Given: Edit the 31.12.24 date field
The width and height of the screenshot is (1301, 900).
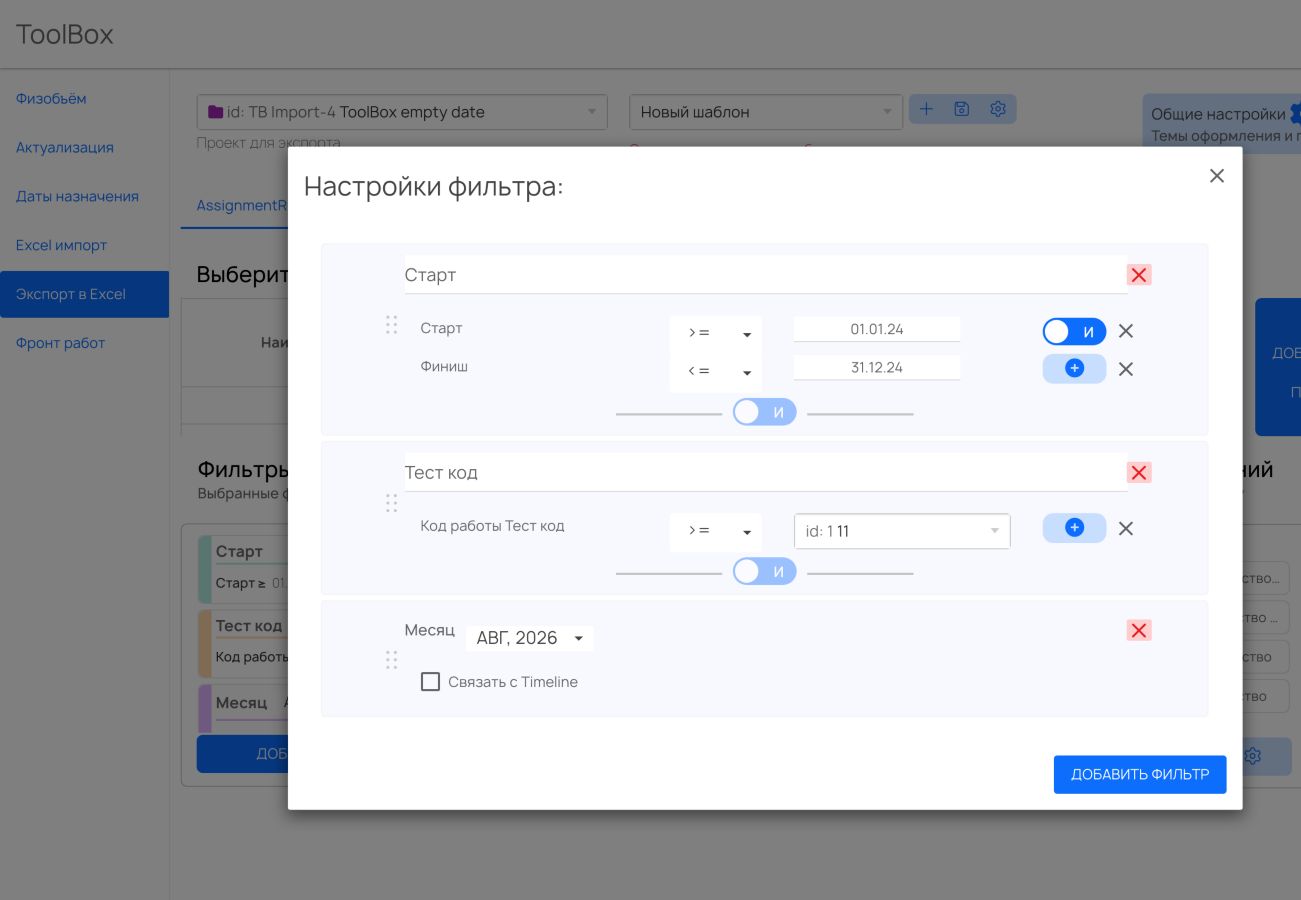Looking at the screenshot, I should click(x=877, y=367).
